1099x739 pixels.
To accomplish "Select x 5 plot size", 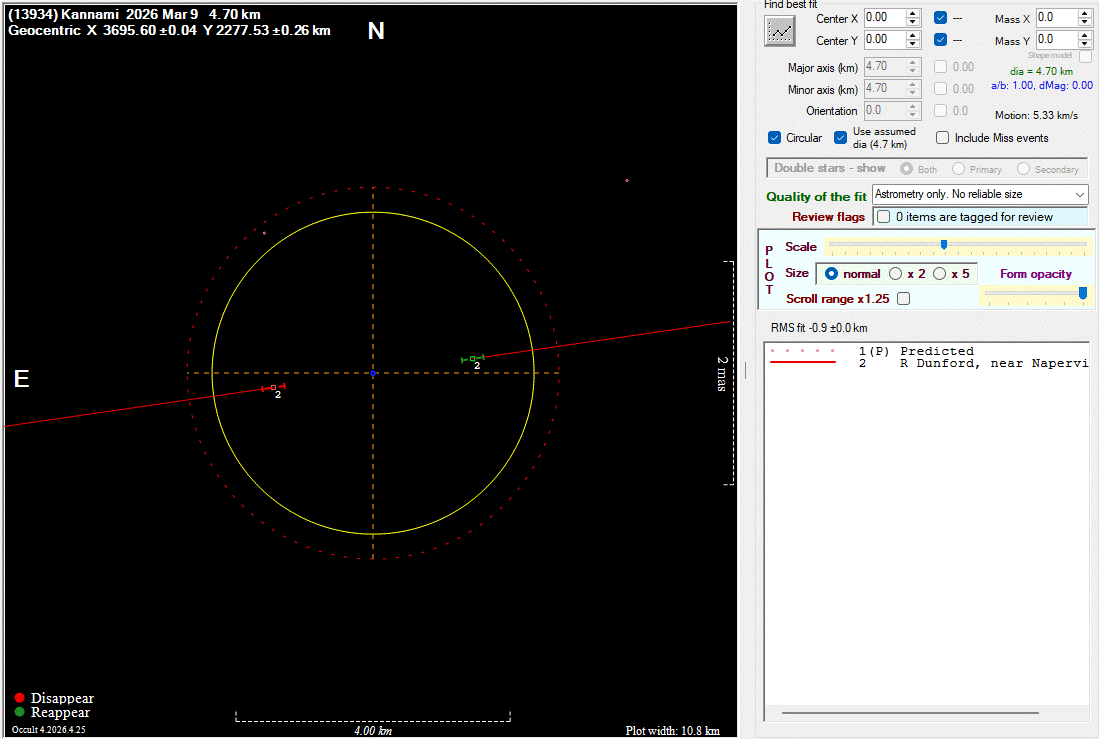I will click(x=940, y=273).
